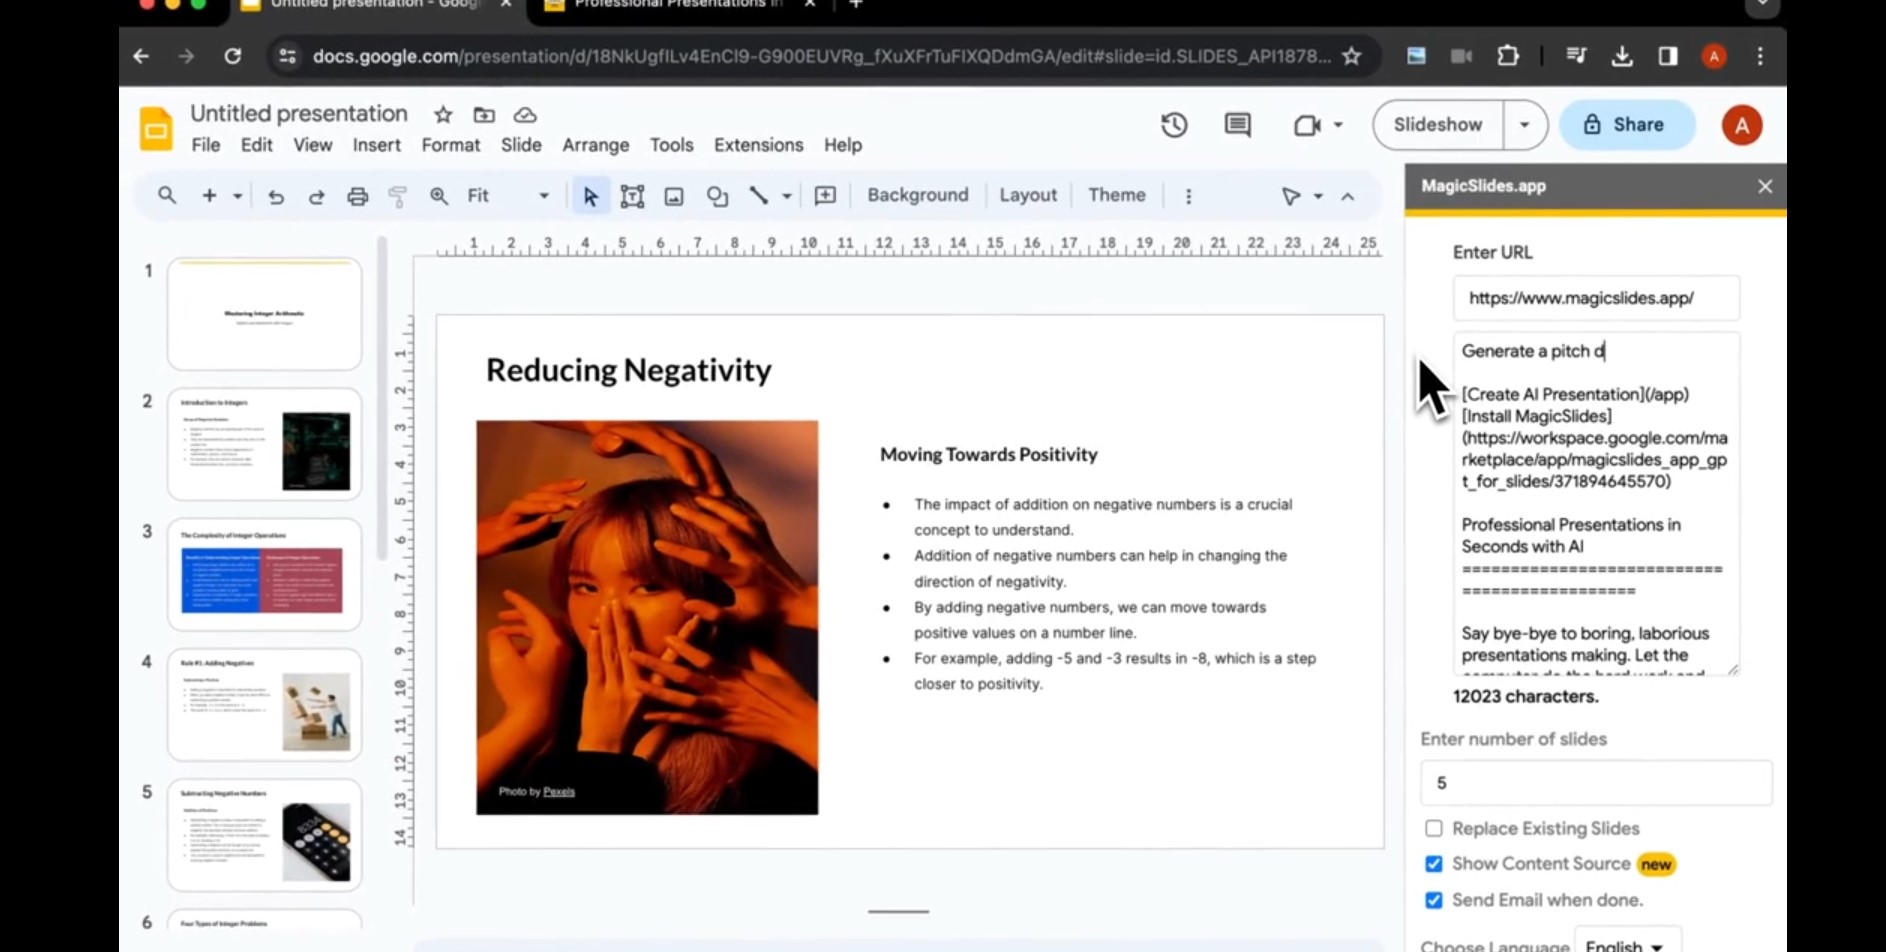1886x952 pixels.
Task: Open the browser downloads icon
Action: pyautogui.click(x=1622, y=56)
